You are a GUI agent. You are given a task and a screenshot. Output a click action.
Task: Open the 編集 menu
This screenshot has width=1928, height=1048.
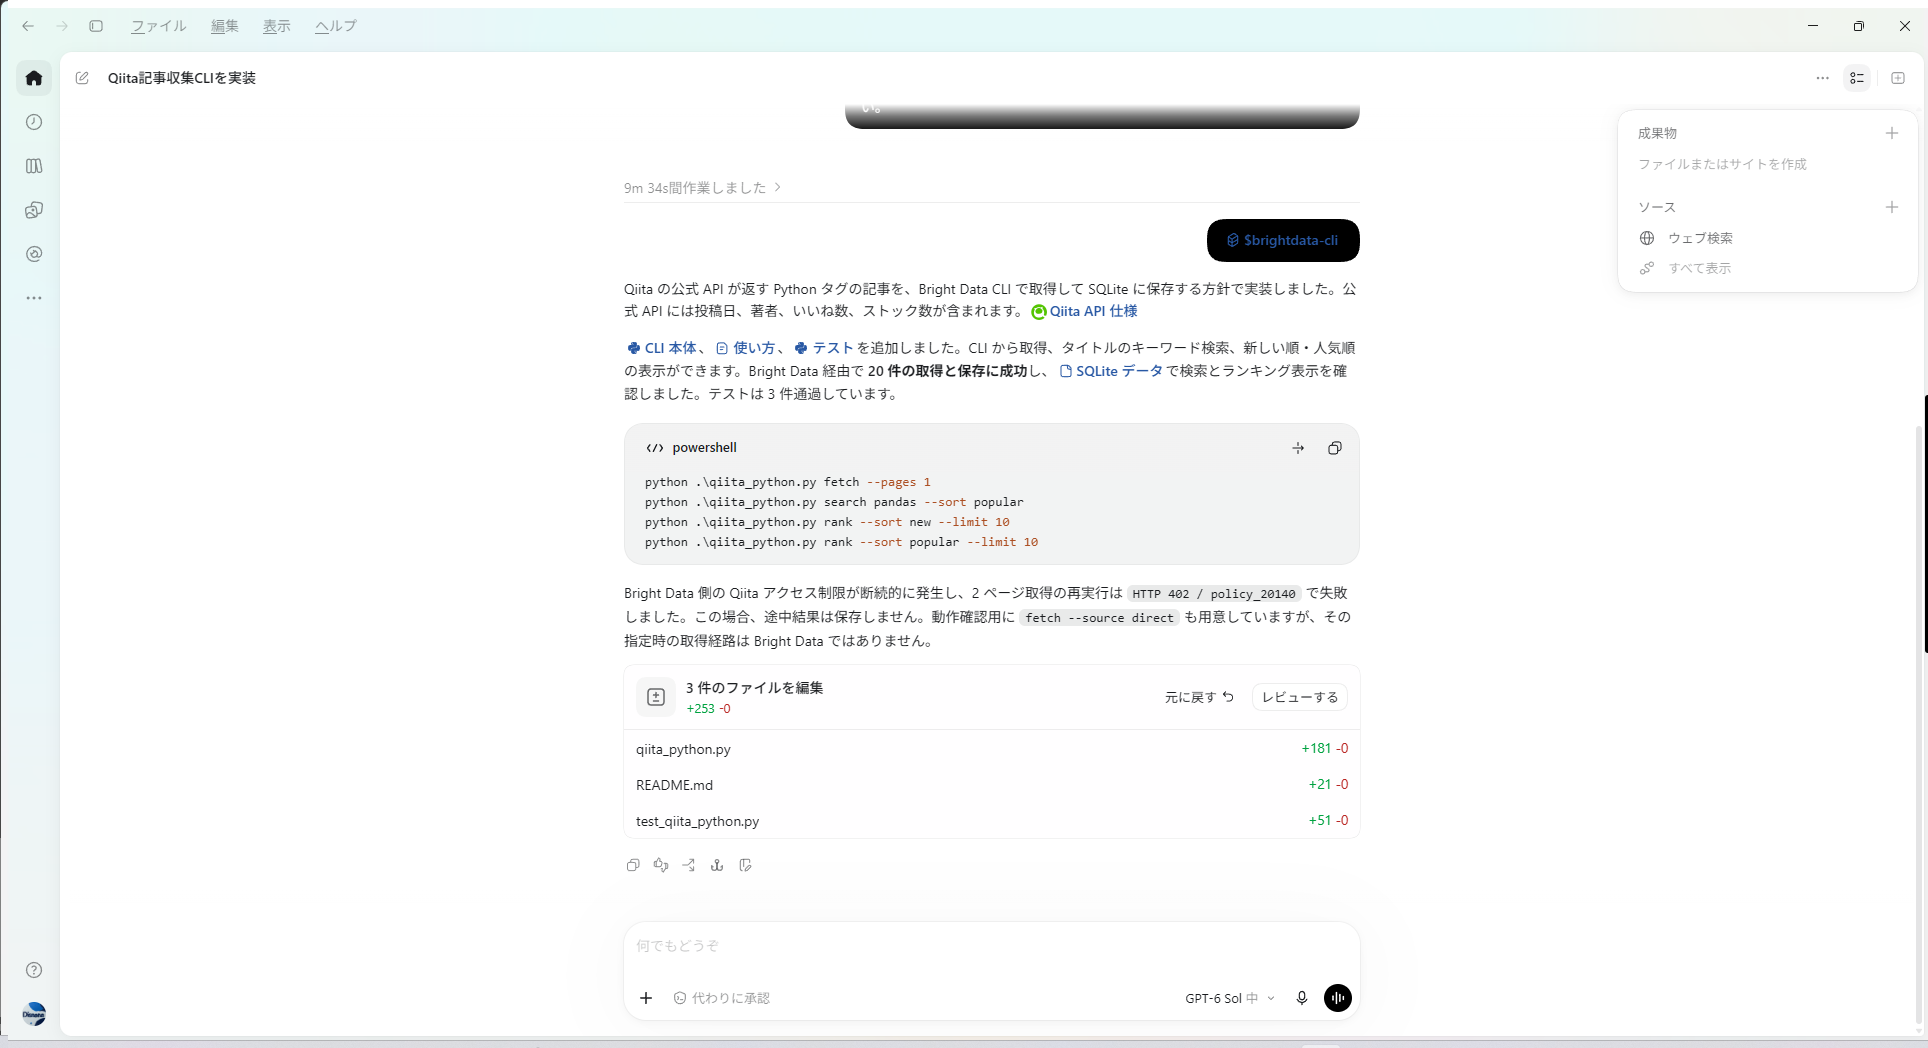pos(225,26)
